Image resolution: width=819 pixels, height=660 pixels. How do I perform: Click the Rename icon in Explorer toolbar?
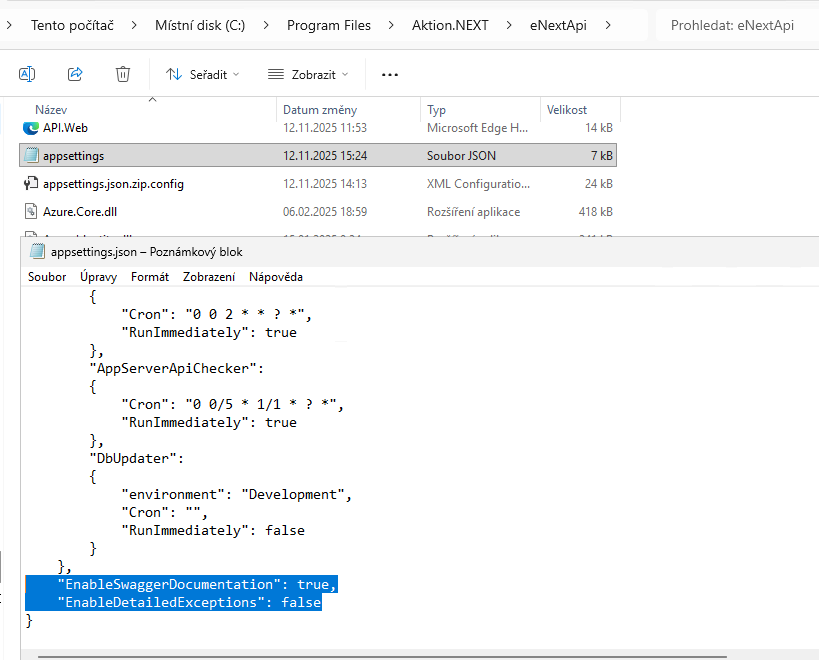pyautogui.click(x=27, y=74)
